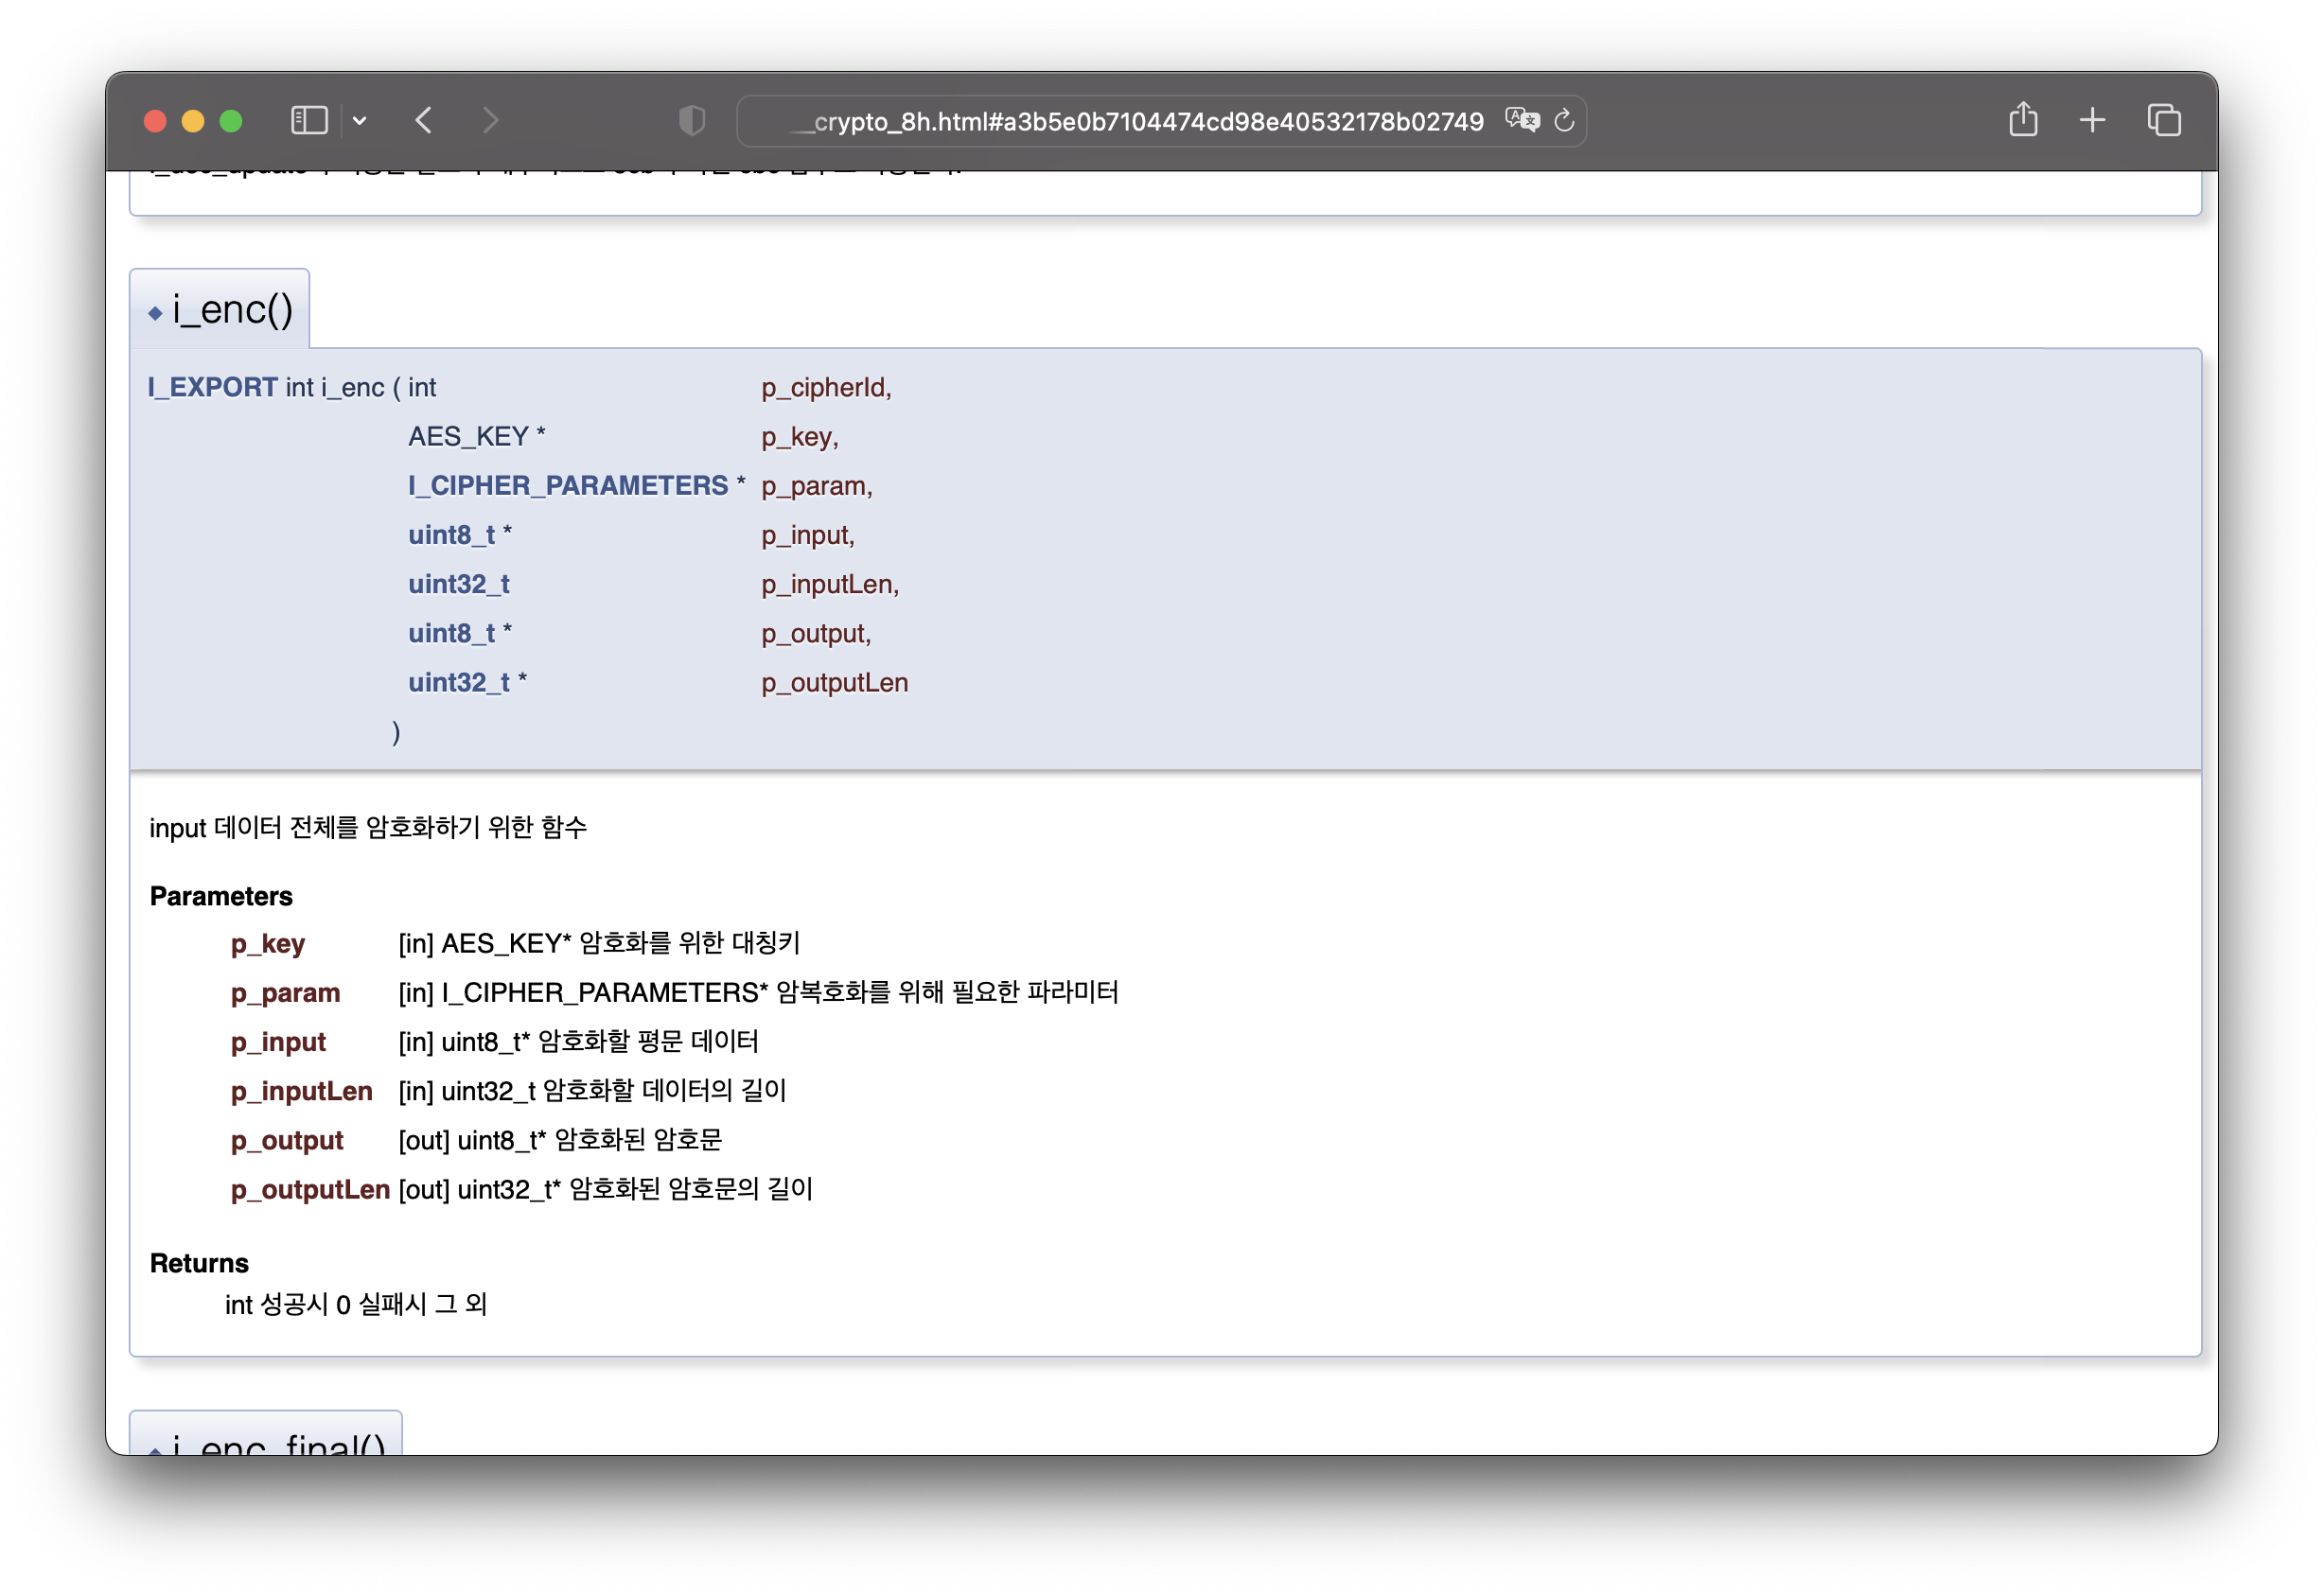
Task: Go forward to the next page
Action: pos(490,121)
